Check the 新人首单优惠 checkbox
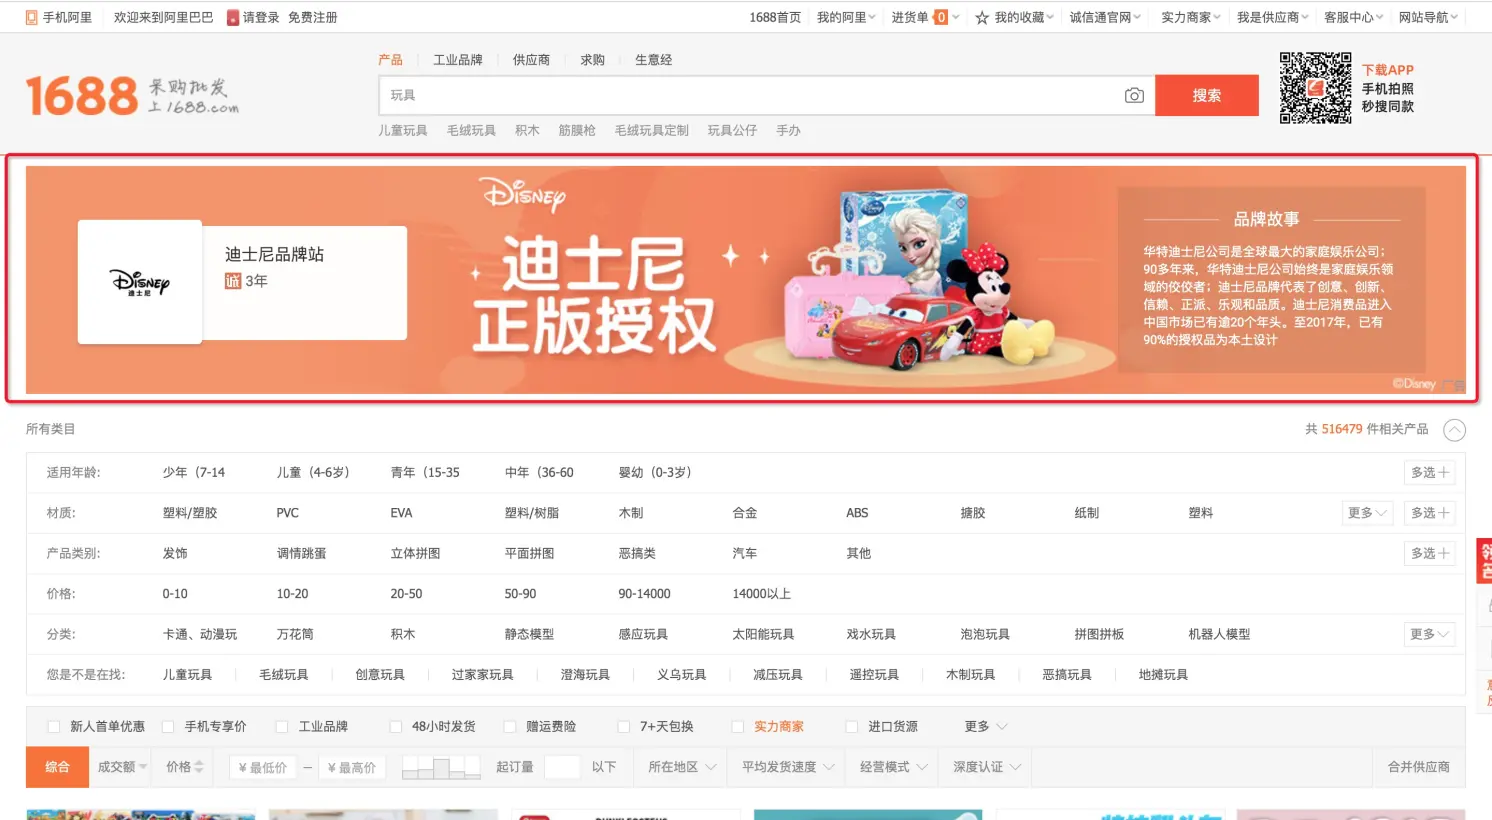The width and height of the screenshot is (1492, 820). click(54, 727)
